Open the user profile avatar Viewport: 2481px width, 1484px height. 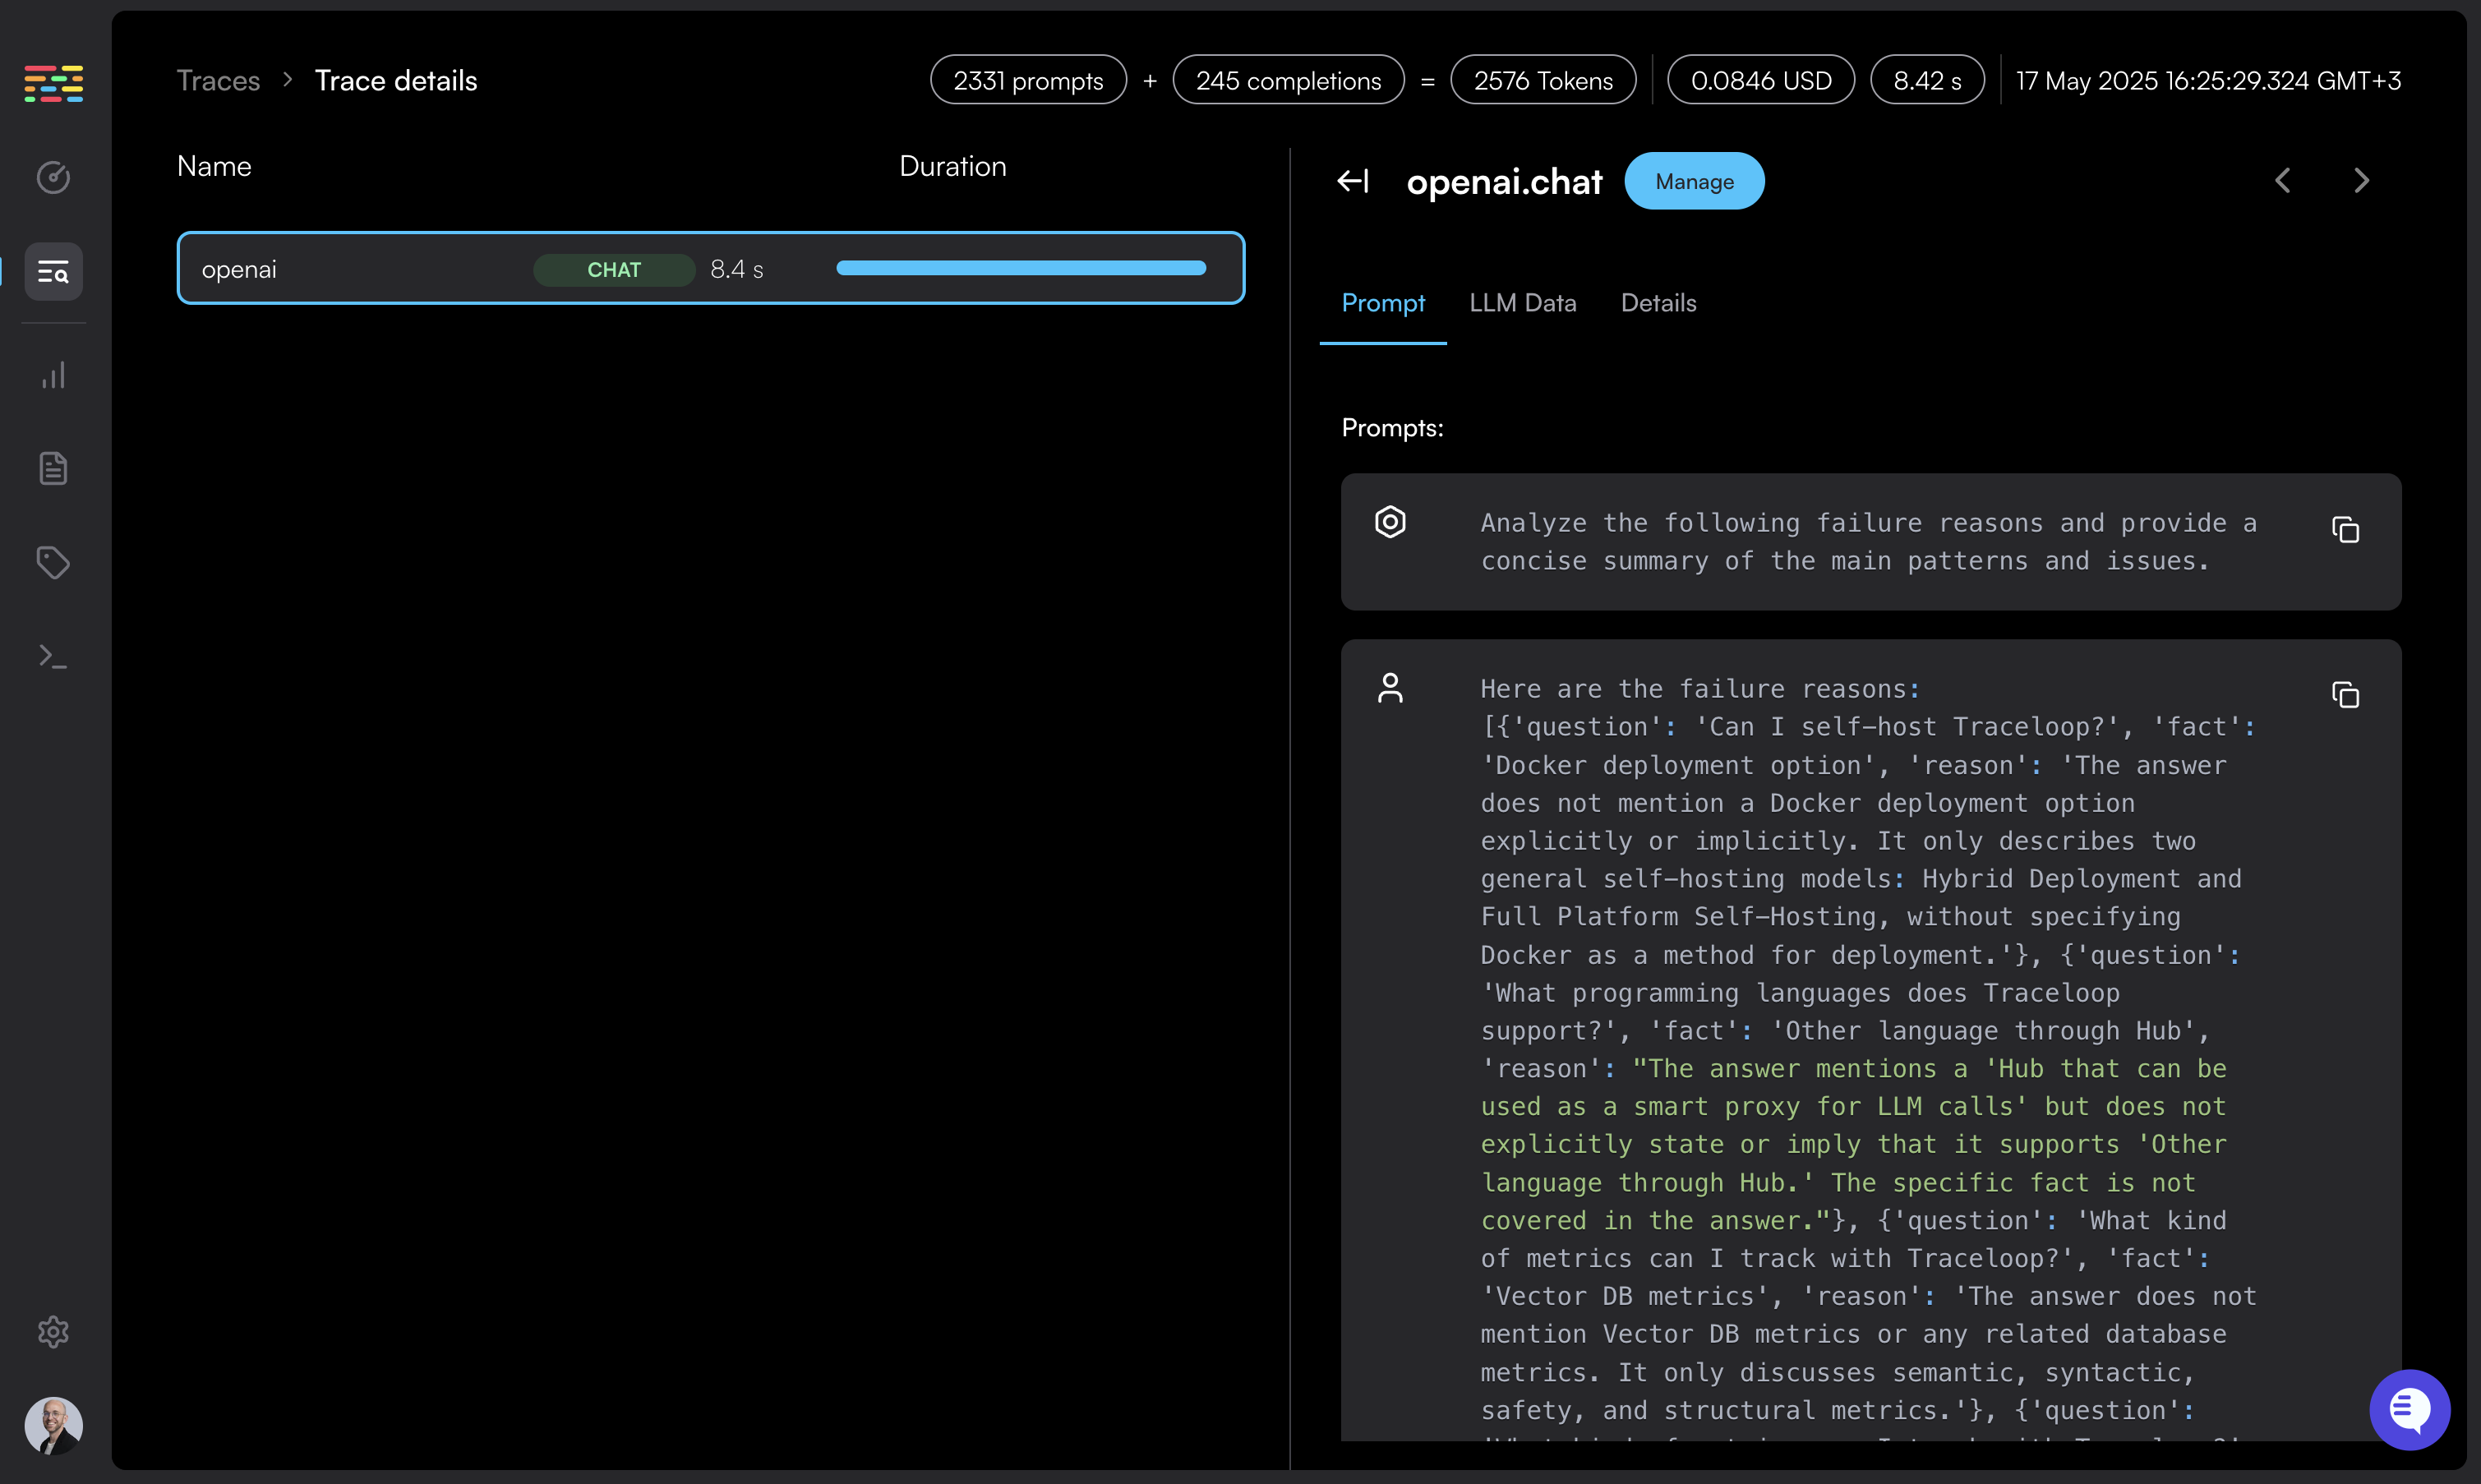[x=53, y=1424]
